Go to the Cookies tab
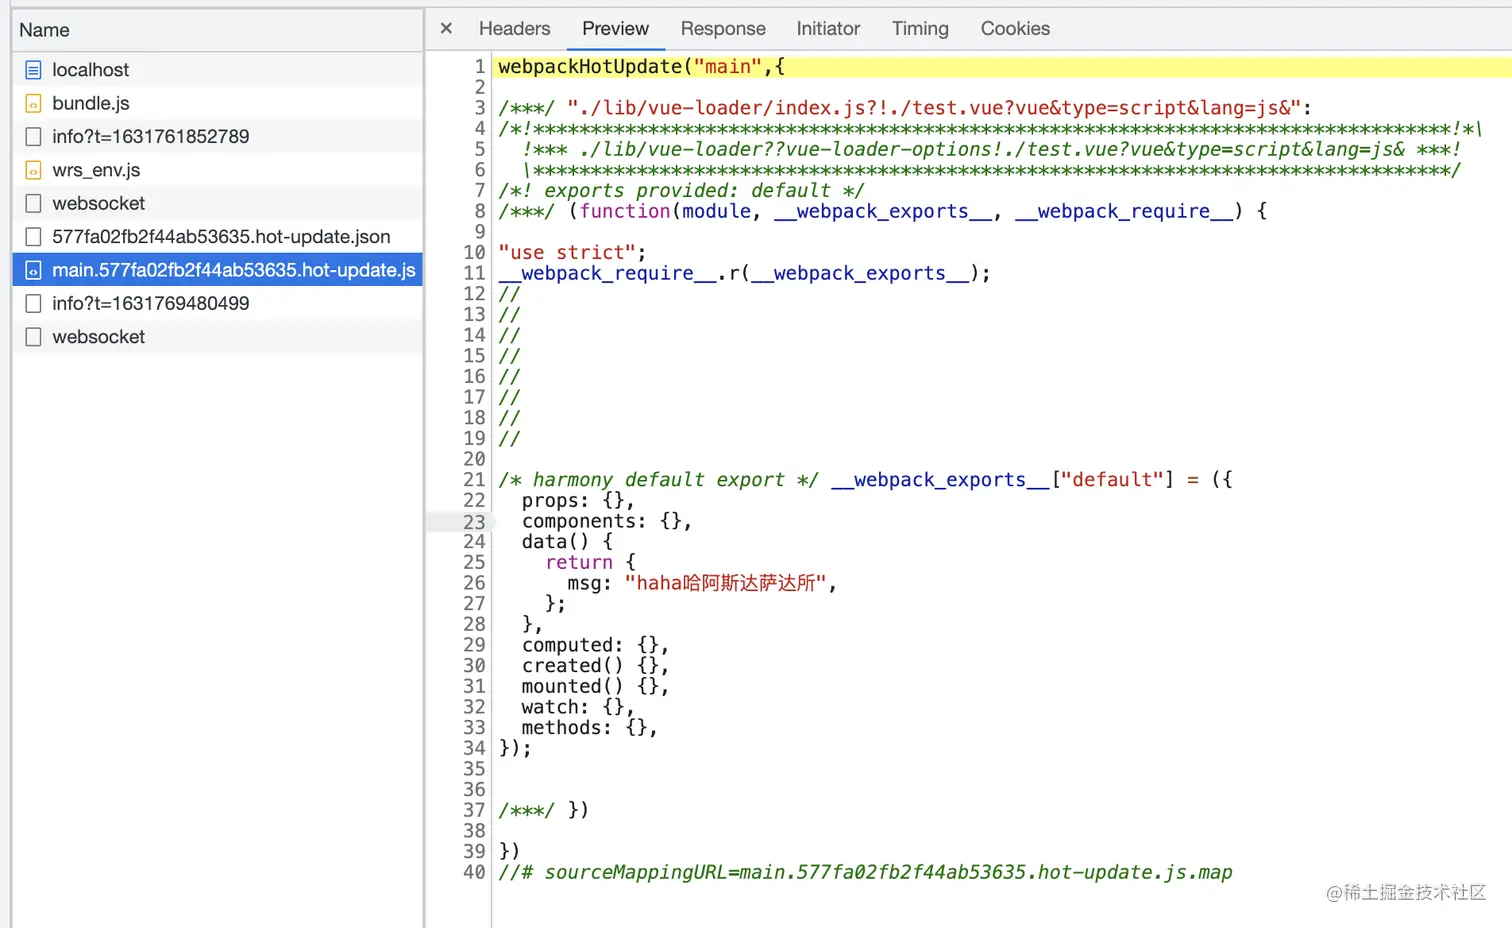The image size is (1512, 928). coord(1015,29)
